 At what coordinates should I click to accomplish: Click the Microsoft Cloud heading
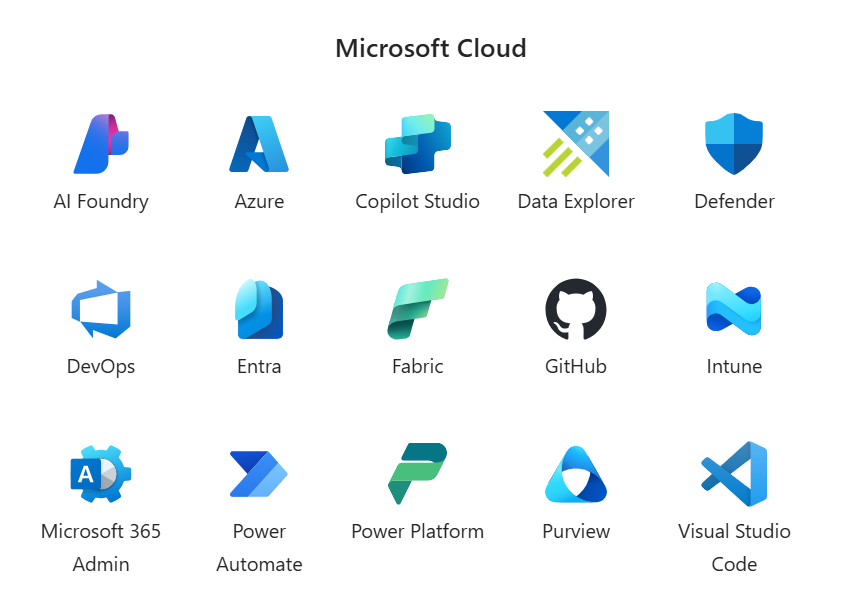tap(431, 48)
